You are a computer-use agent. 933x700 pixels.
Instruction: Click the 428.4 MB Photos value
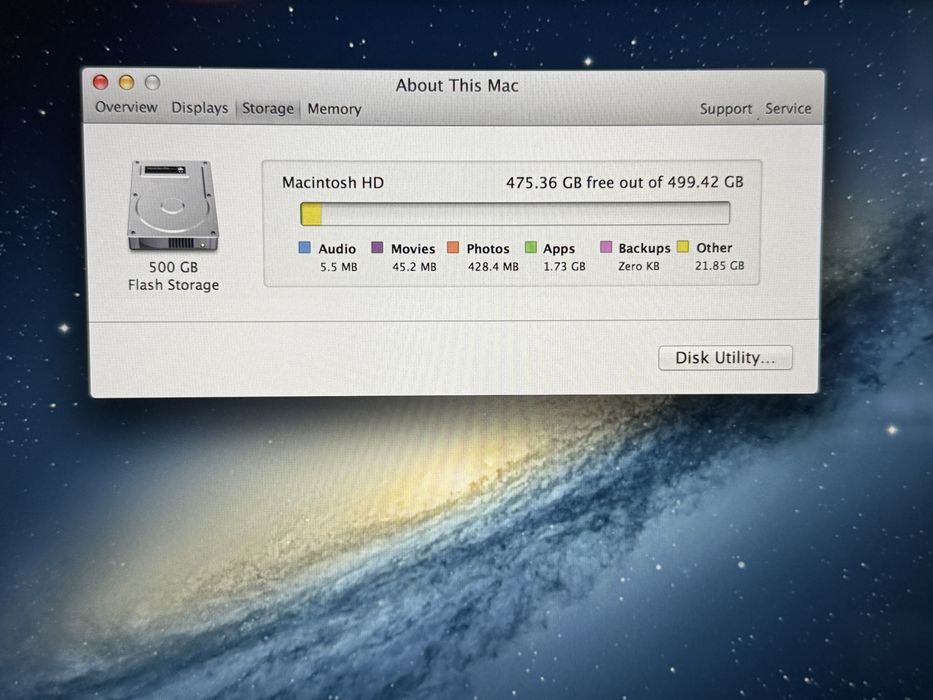[x=493, y=267]
